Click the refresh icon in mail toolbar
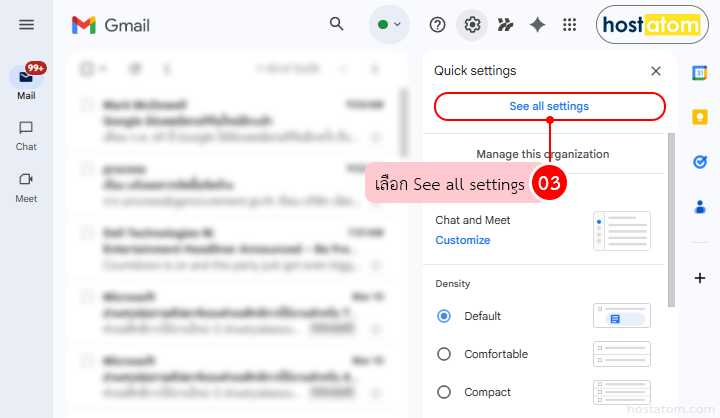720x418 pixels. click(135, 69)
